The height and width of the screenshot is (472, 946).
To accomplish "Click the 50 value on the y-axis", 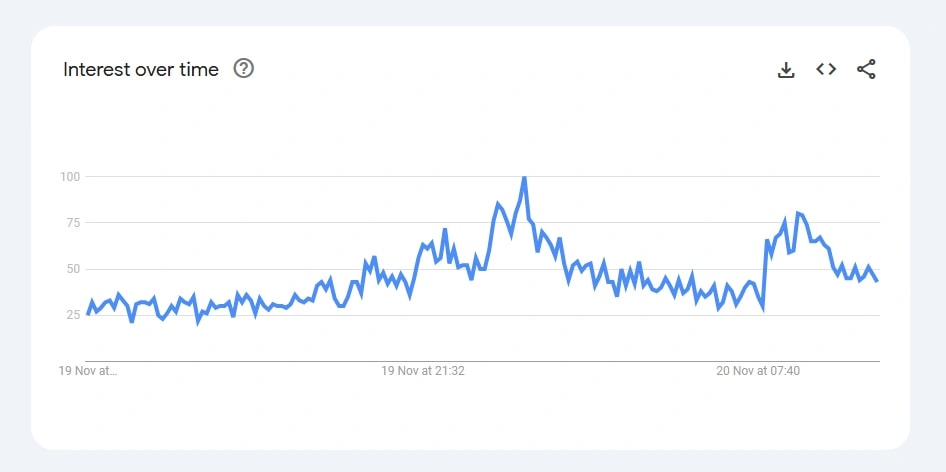I will point(72,269).
